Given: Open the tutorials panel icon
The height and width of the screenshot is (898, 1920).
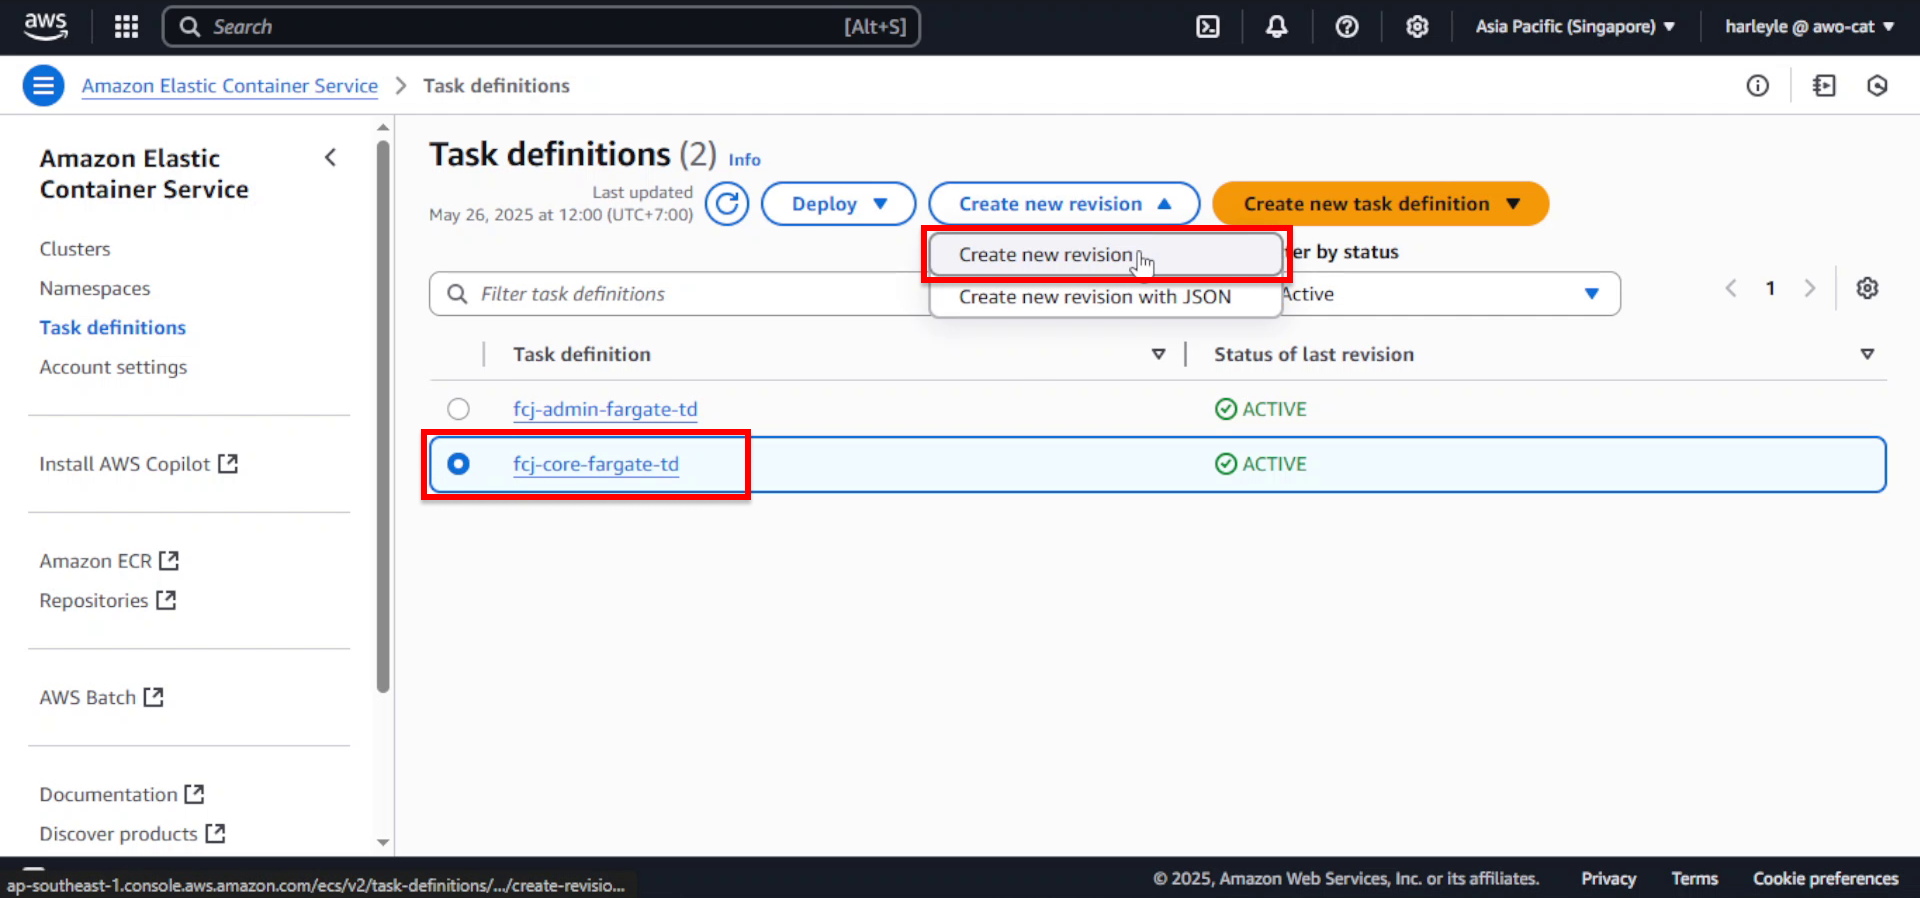Looking at the screenshot, I should coord(1824,86).
